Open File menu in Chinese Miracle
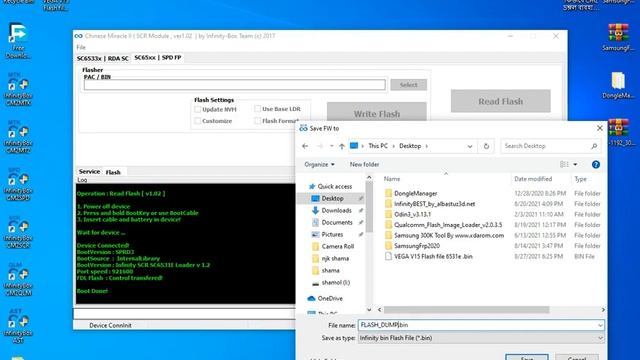The width and height of the screenshot is (640, 360). (81, 48)
